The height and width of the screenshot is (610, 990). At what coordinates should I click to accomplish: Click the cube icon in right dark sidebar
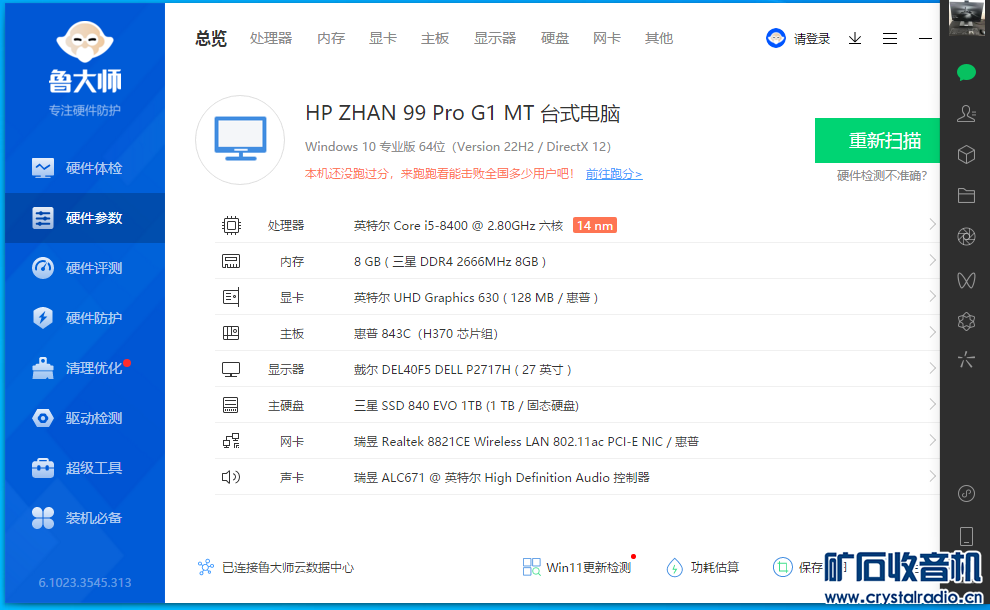966,155
